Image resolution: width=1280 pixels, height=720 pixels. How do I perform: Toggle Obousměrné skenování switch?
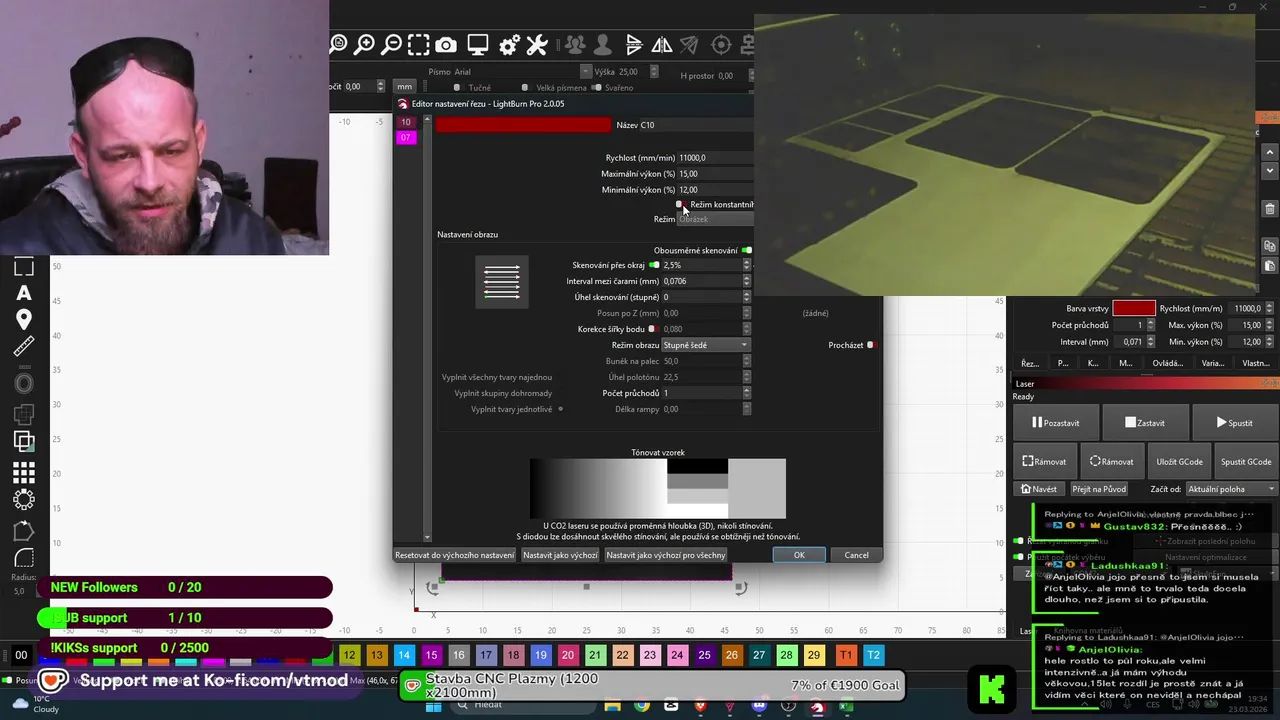pos(747,250)
